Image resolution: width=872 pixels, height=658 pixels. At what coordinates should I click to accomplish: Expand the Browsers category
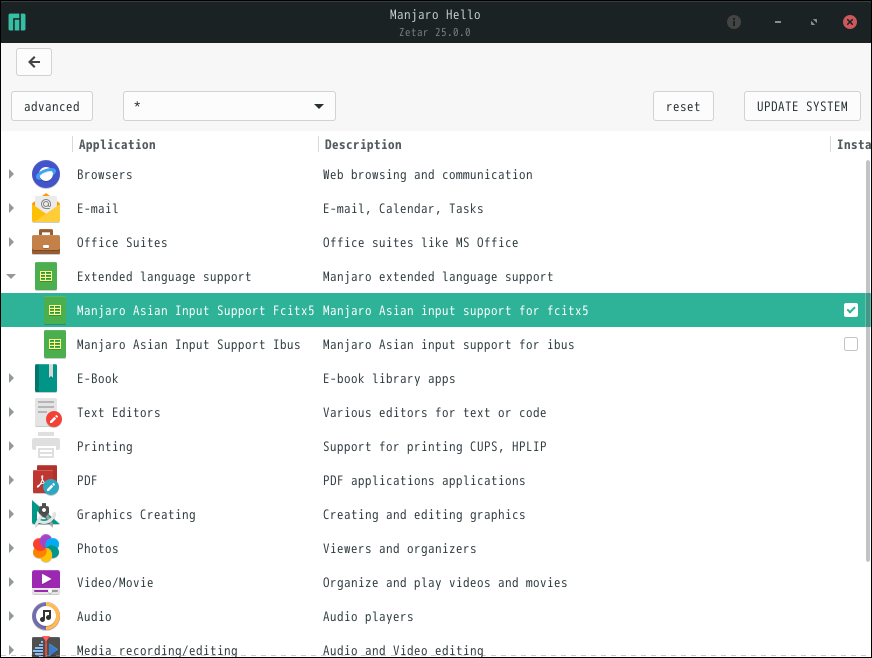coord(11,174)
